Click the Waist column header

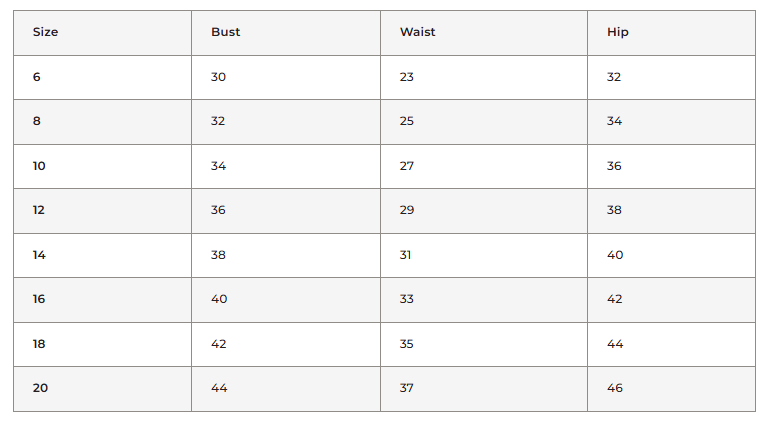tap(417, 32)
